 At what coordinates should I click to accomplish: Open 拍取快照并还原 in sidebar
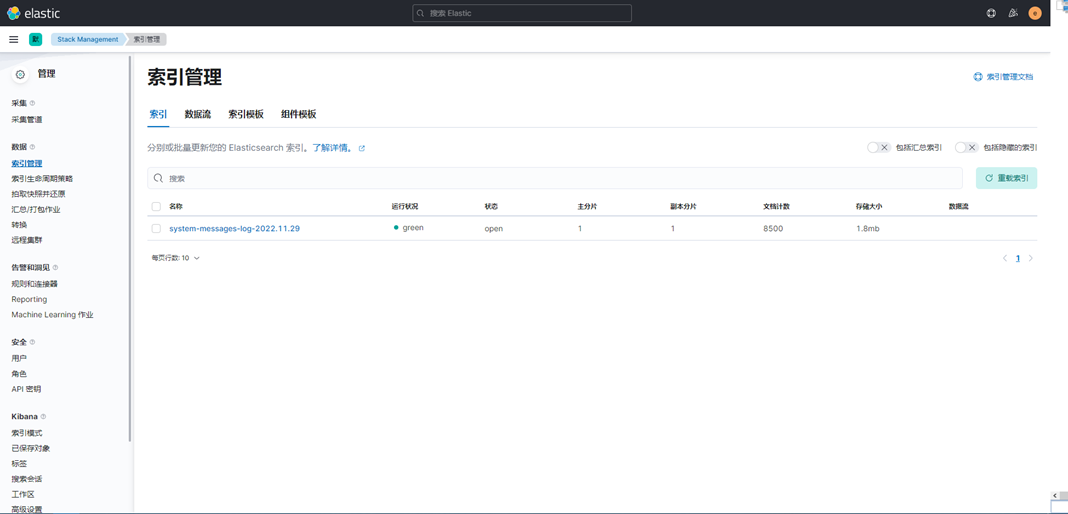(x=38, y=194)
